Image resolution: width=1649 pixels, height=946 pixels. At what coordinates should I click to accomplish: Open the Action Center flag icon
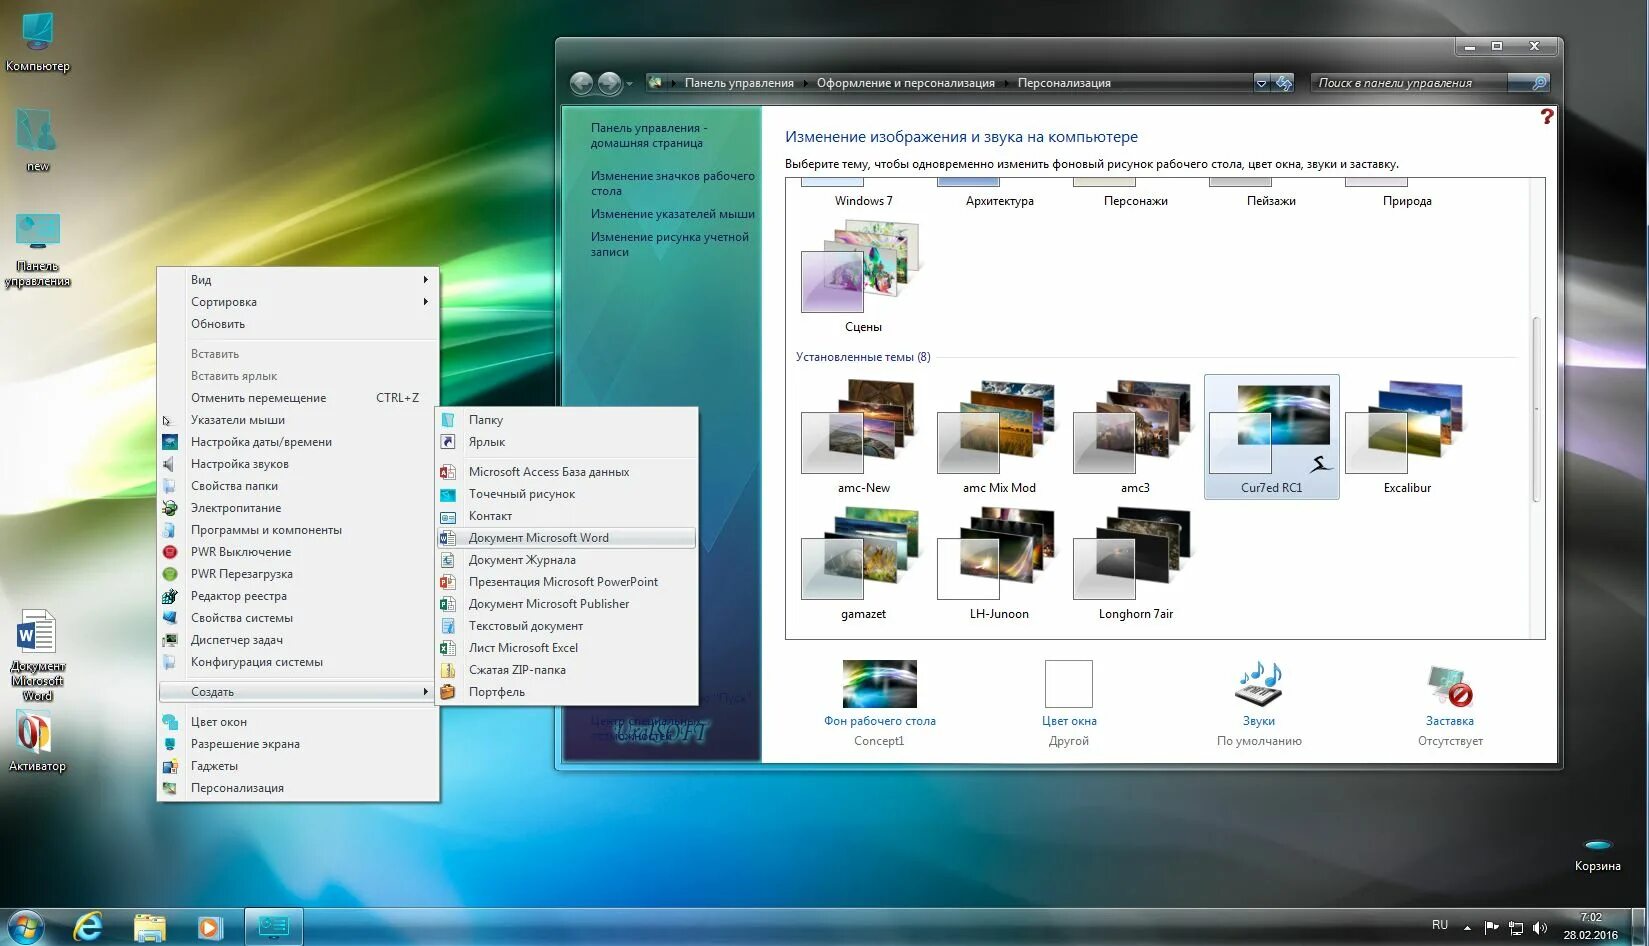(1492, 927)
